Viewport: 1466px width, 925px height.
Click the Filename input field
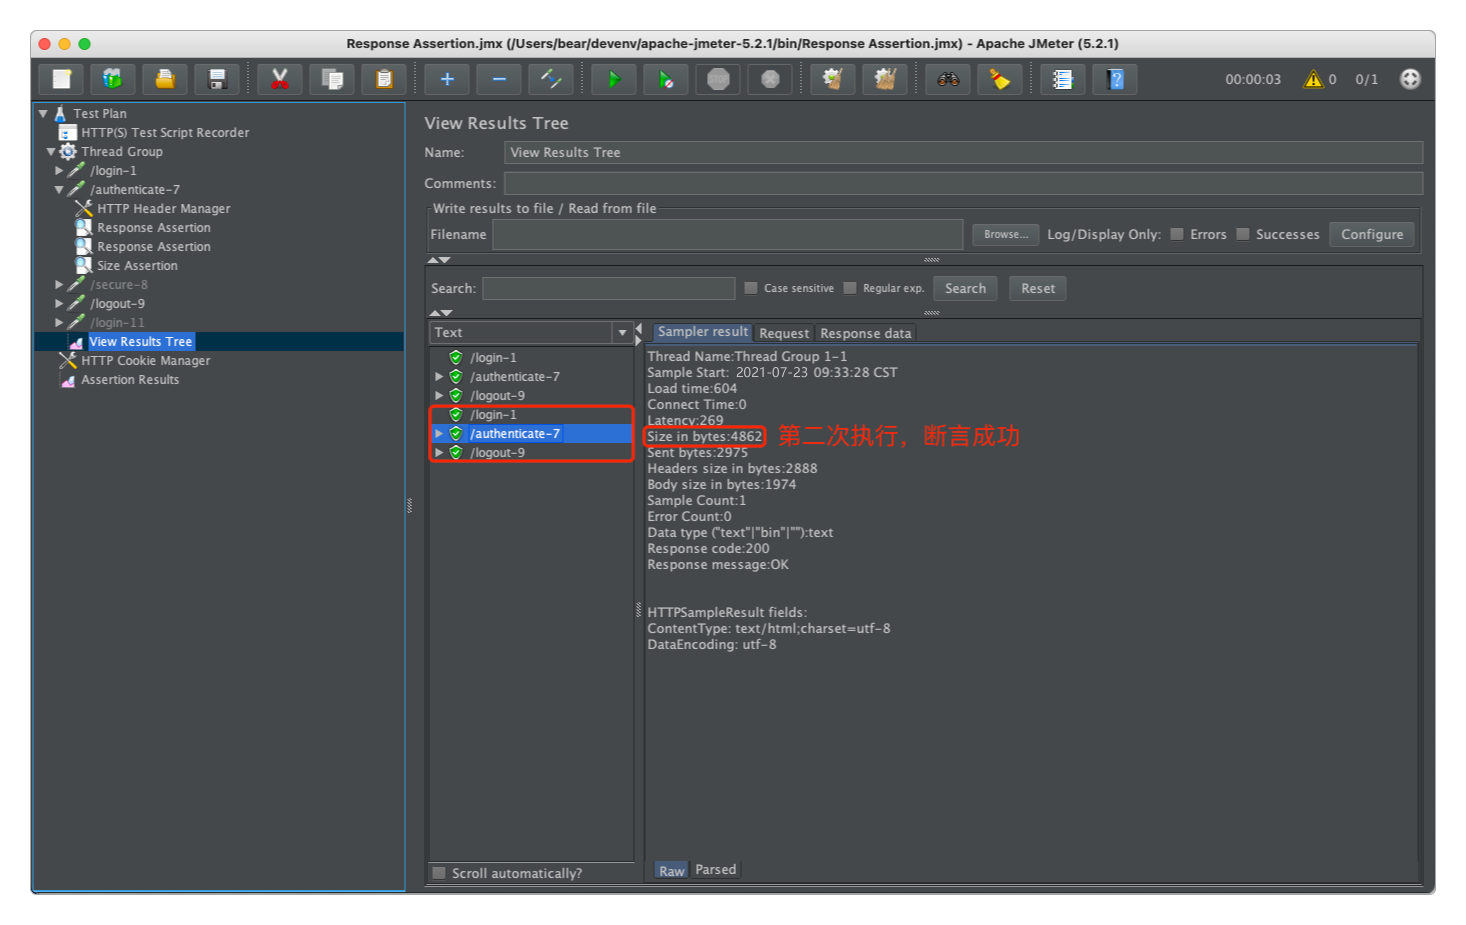[728, 234]
